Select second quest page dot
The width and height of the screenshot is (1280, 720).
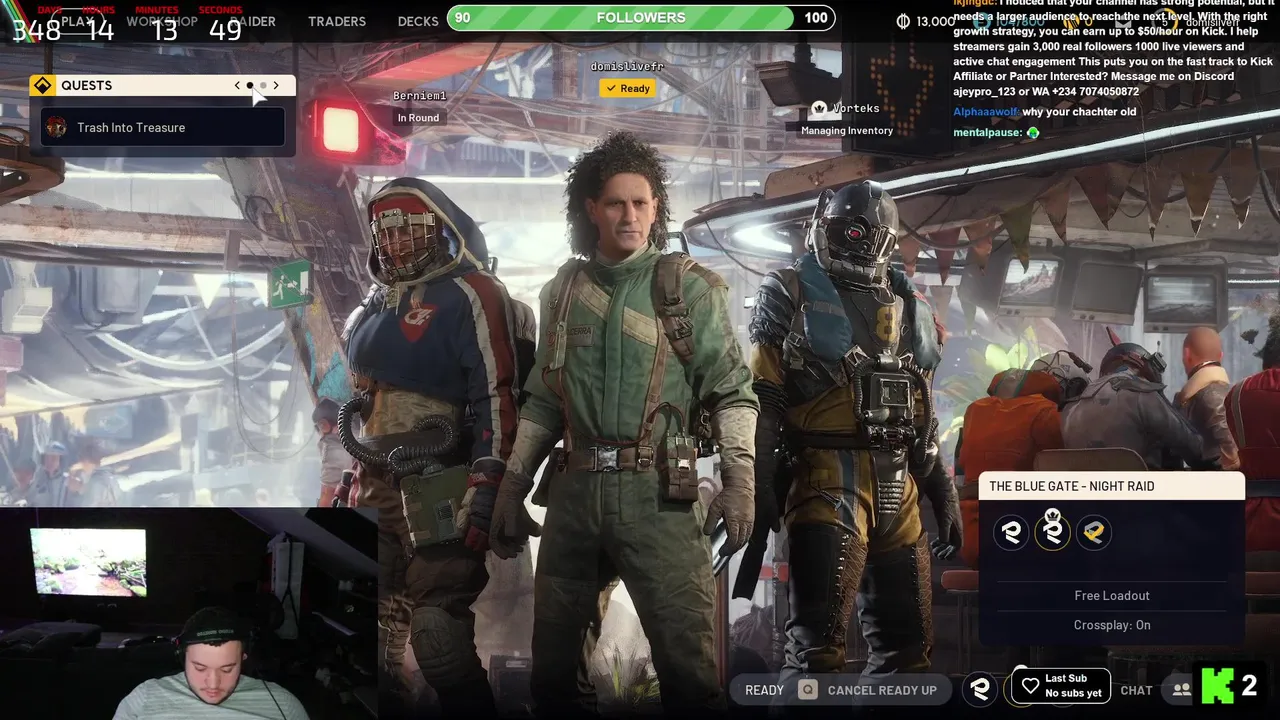click(x=263, y=85)
